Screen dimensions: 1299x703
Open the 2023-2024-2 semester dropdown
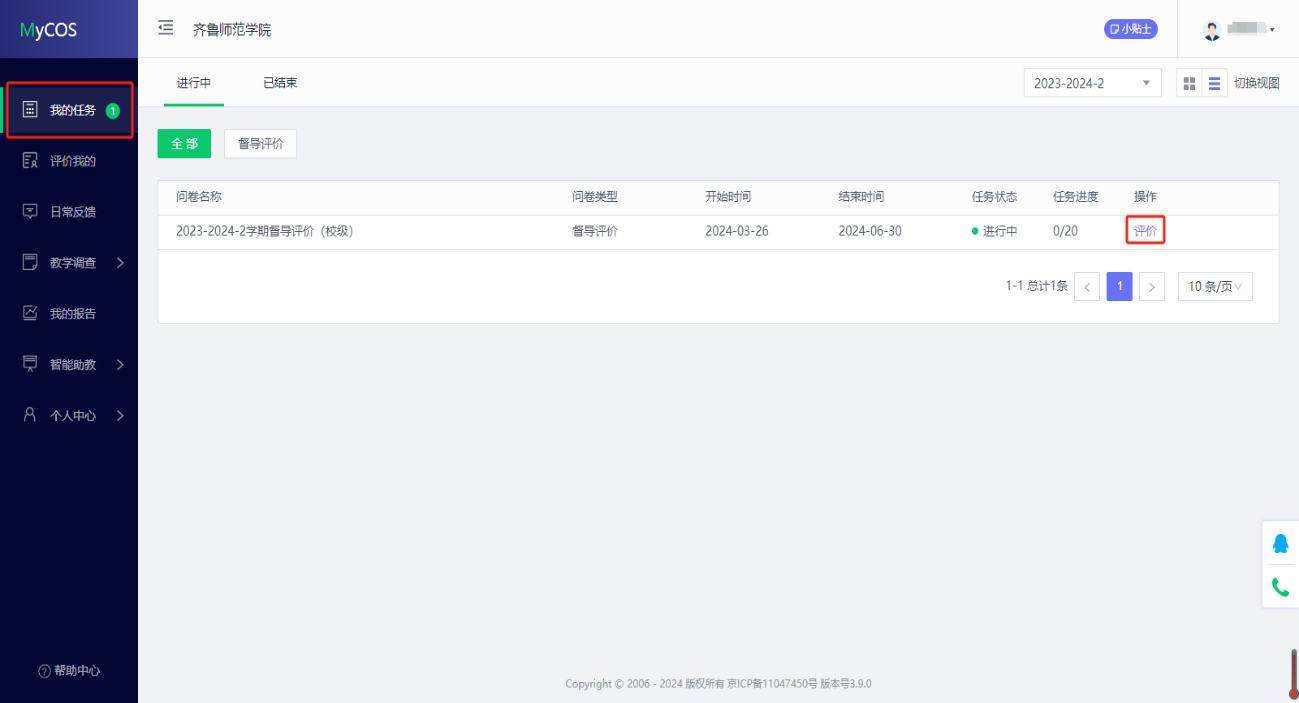coord(1092,83)
